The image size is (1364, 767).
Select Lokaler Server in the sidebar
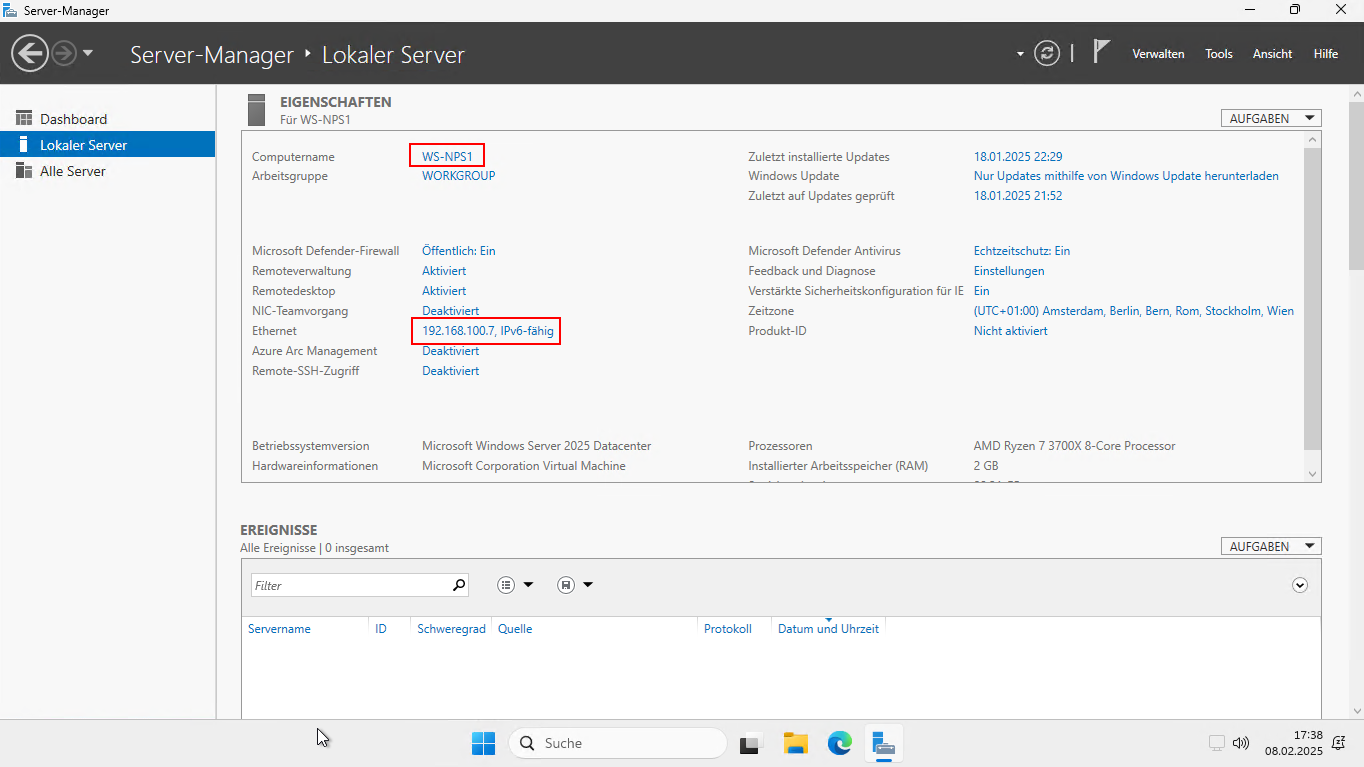pyautogui.click(x=107, y=145)
